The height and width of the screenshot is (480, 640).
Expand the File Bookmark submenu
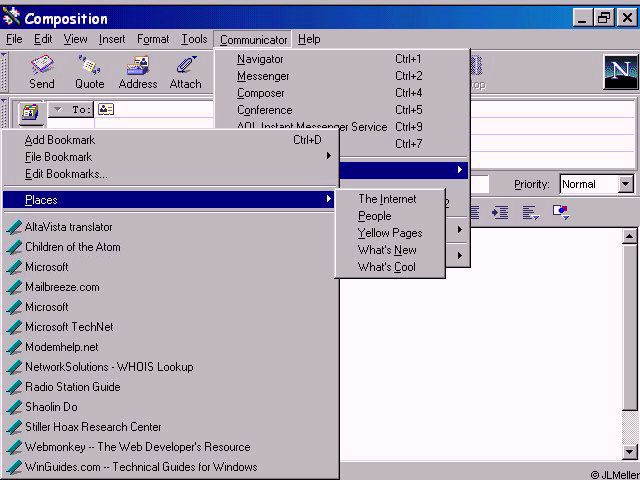(x=171, y=157)
